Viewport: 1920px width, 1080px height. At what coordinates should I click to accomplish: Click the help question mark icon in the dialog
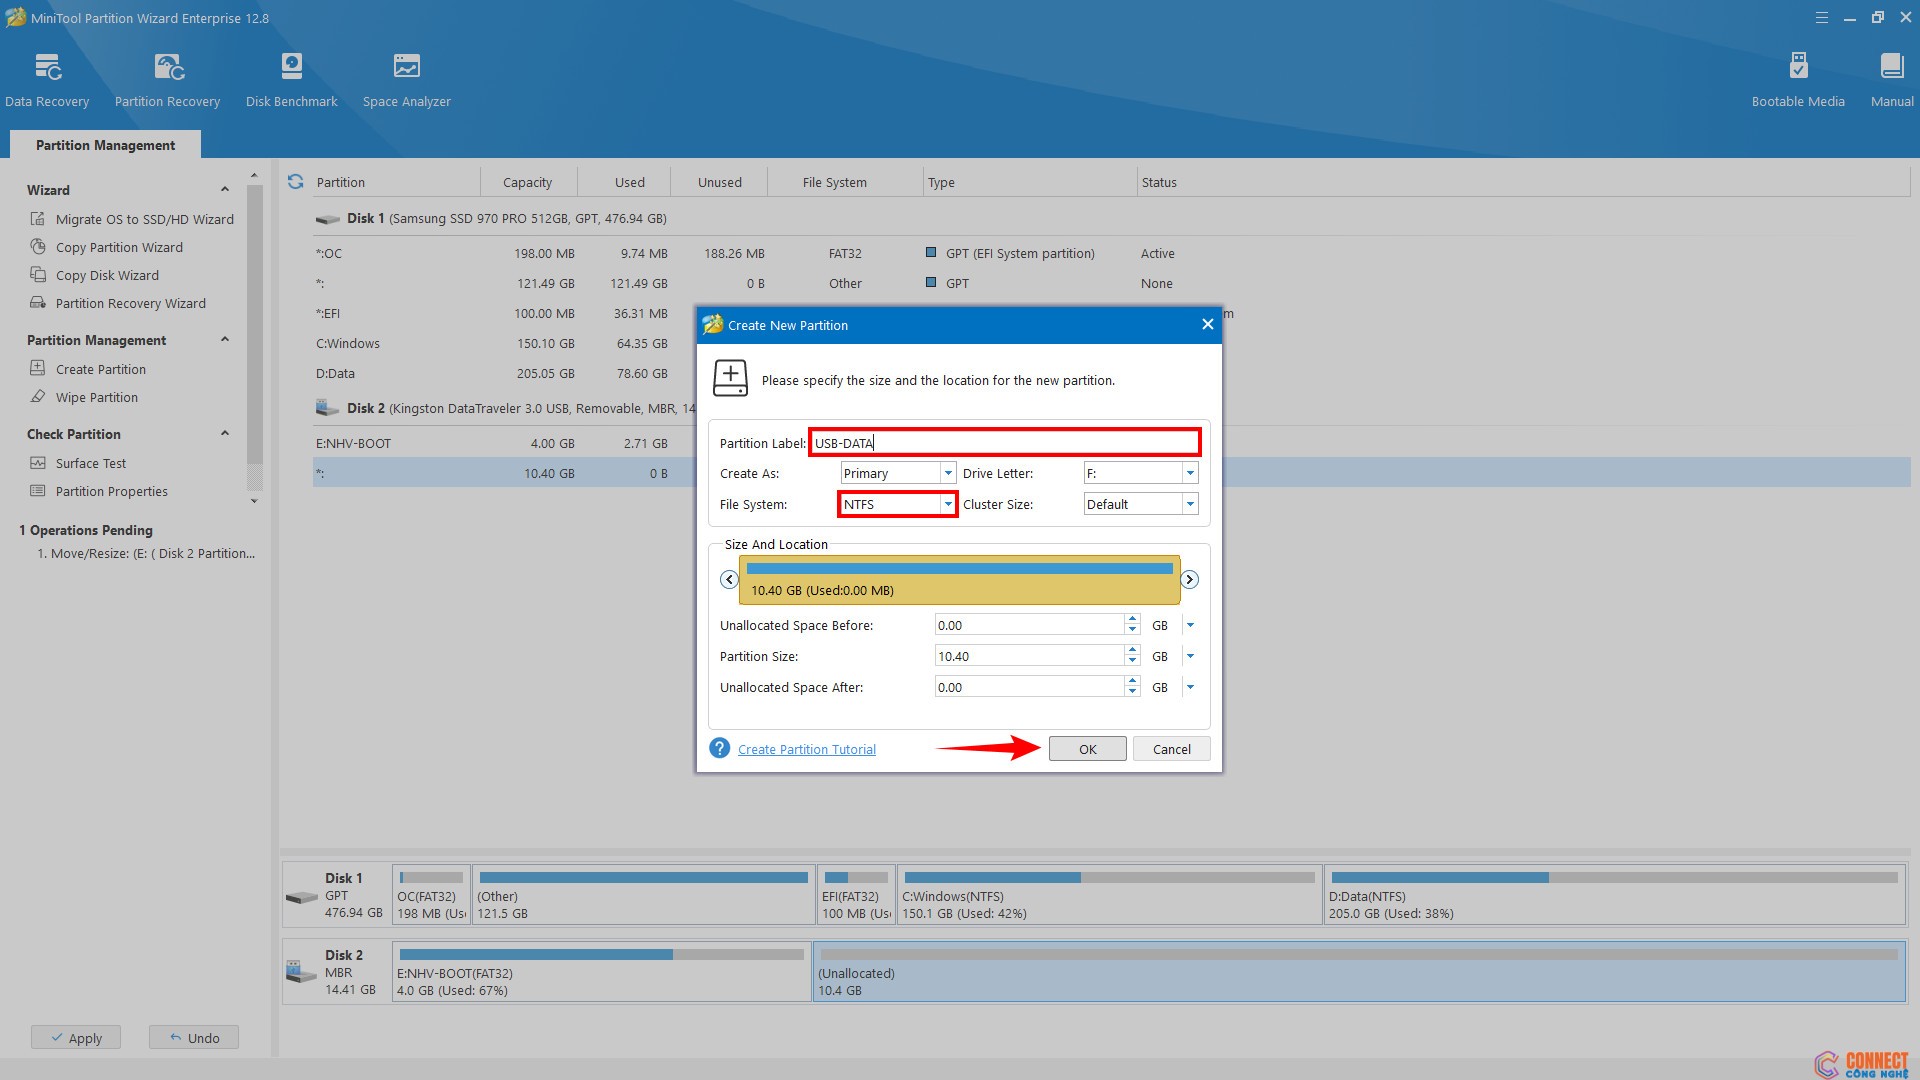(719, 748)
